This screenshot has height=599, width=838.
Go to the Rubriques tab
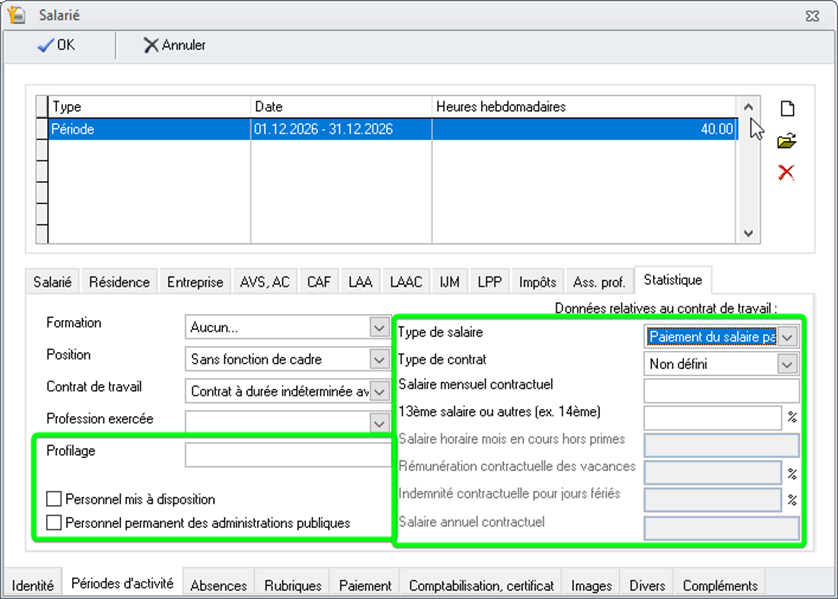(x=293, y=585)
